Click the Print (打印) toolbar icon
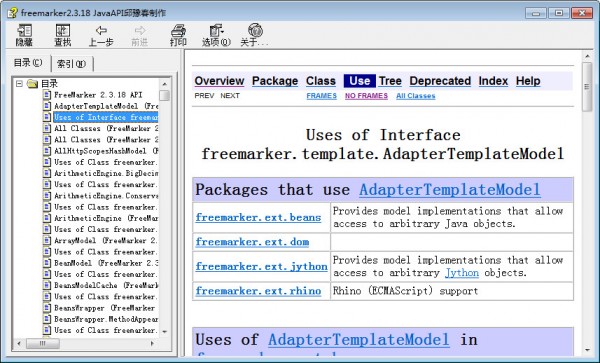Viewport: 600px width, 363px height. [178, 31]
